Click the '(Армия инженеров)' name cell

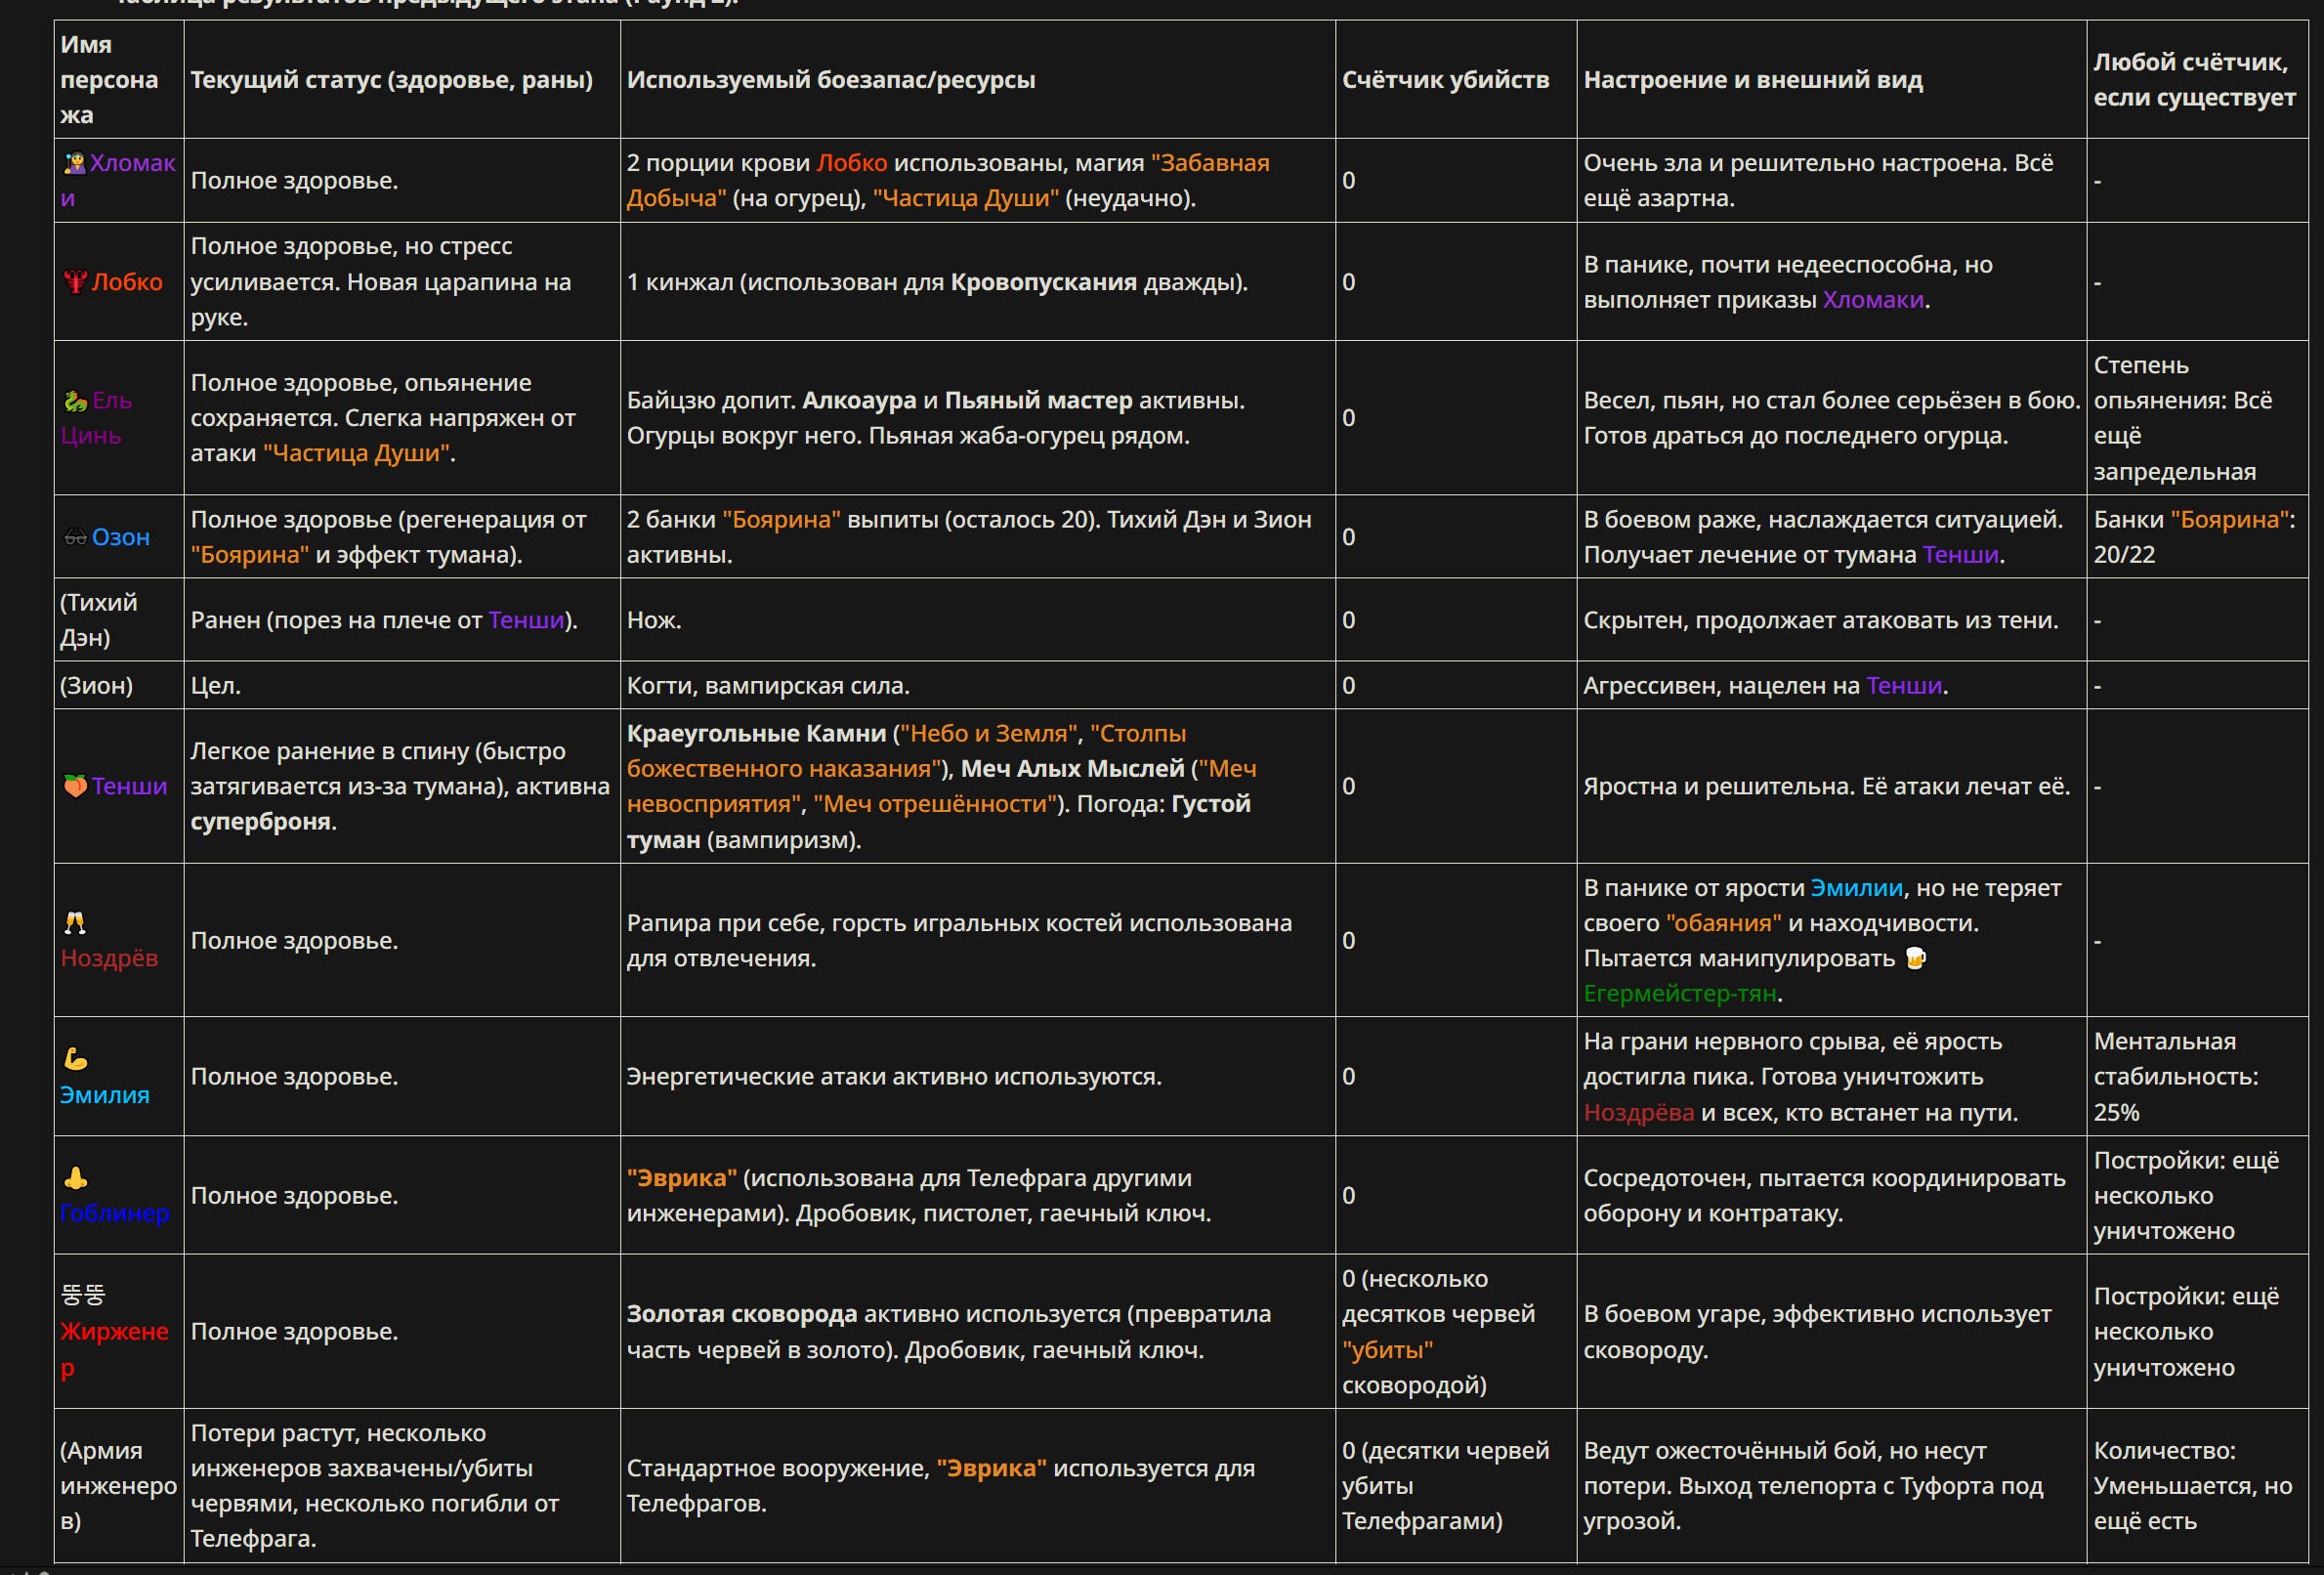tap(118, 1485)
